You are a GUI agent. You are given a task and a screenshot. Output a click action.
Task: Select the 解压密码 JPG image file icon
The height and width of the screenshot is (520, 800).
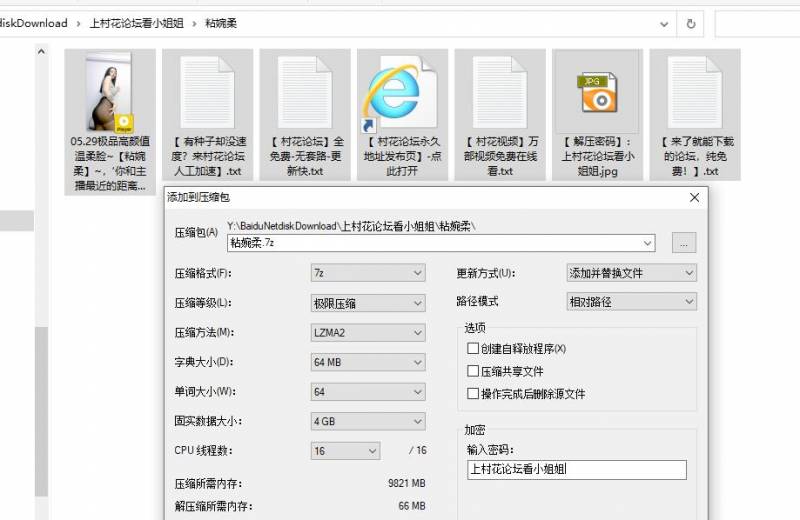[597, 94]
